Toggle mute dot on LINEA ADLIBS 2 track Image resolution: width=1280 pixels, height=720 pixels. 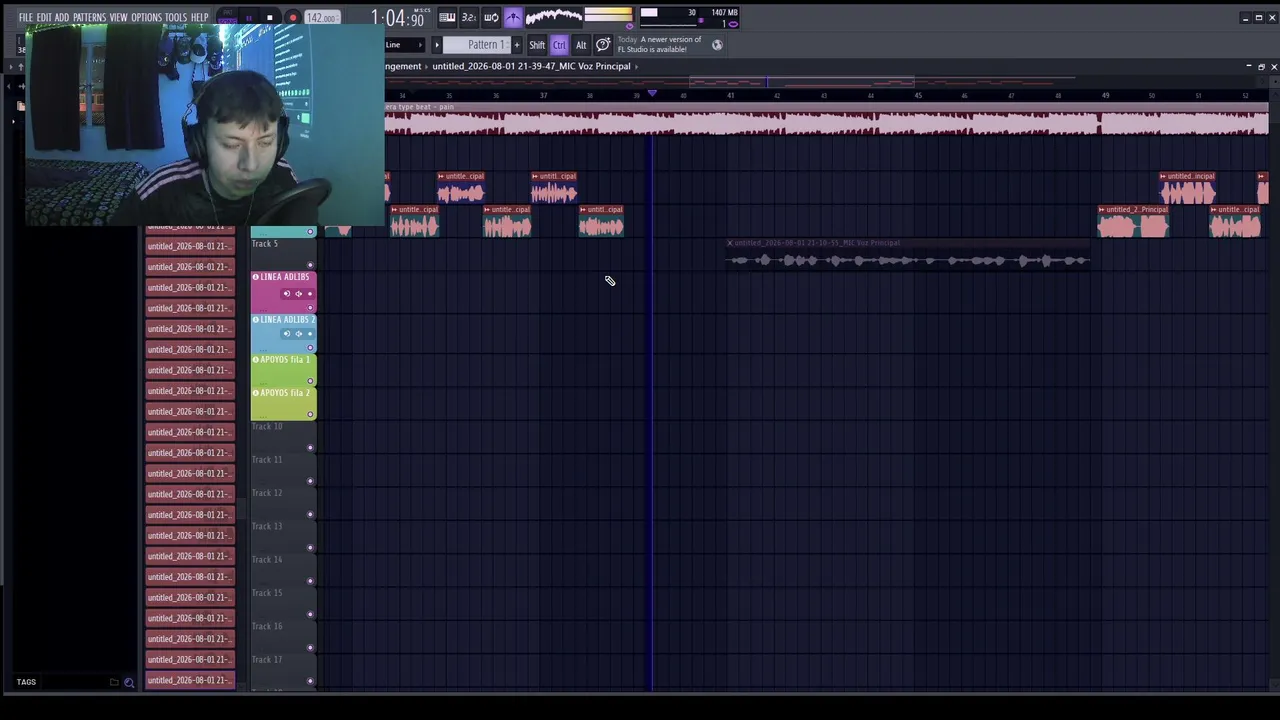310,348
